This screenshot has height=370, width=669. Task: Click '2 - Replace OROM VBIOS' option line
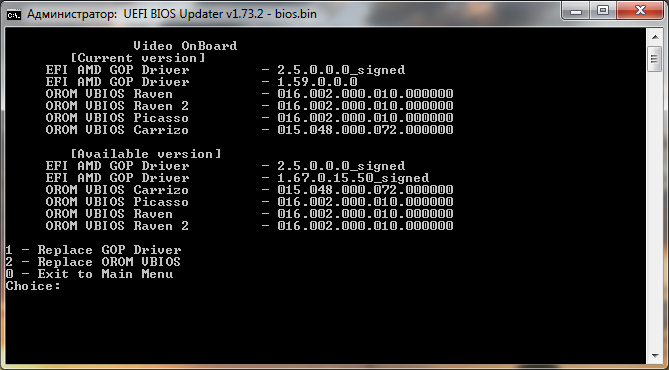tap(93, 262)
